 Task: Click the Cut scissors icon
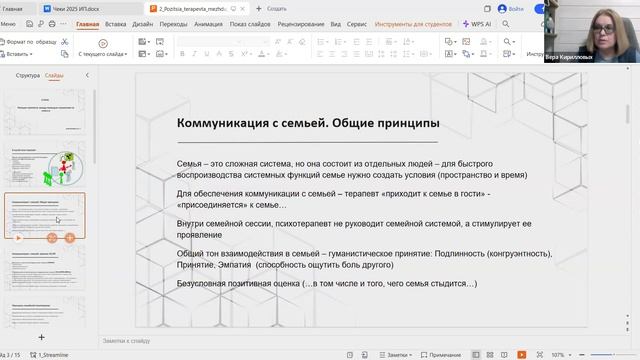click(x=64, y=42)
